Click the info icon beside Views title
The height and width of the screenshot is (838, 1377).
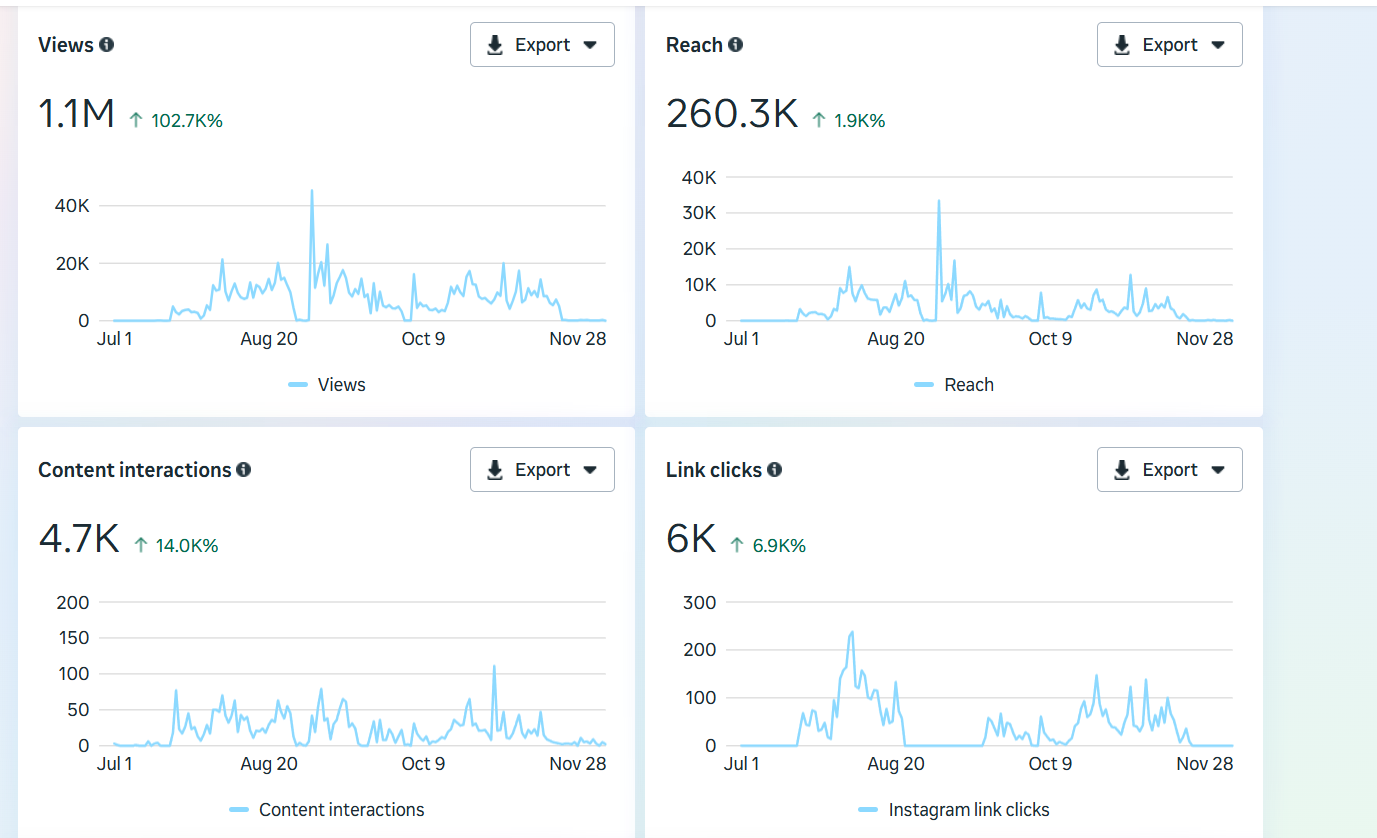click(x=106, y=45)
